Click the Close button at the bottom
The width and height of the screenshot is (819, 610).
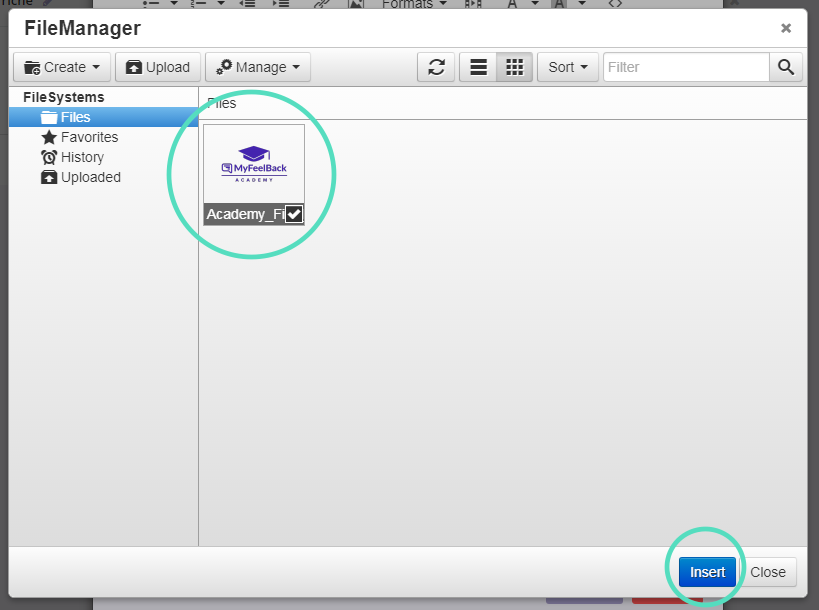(768, 572)
